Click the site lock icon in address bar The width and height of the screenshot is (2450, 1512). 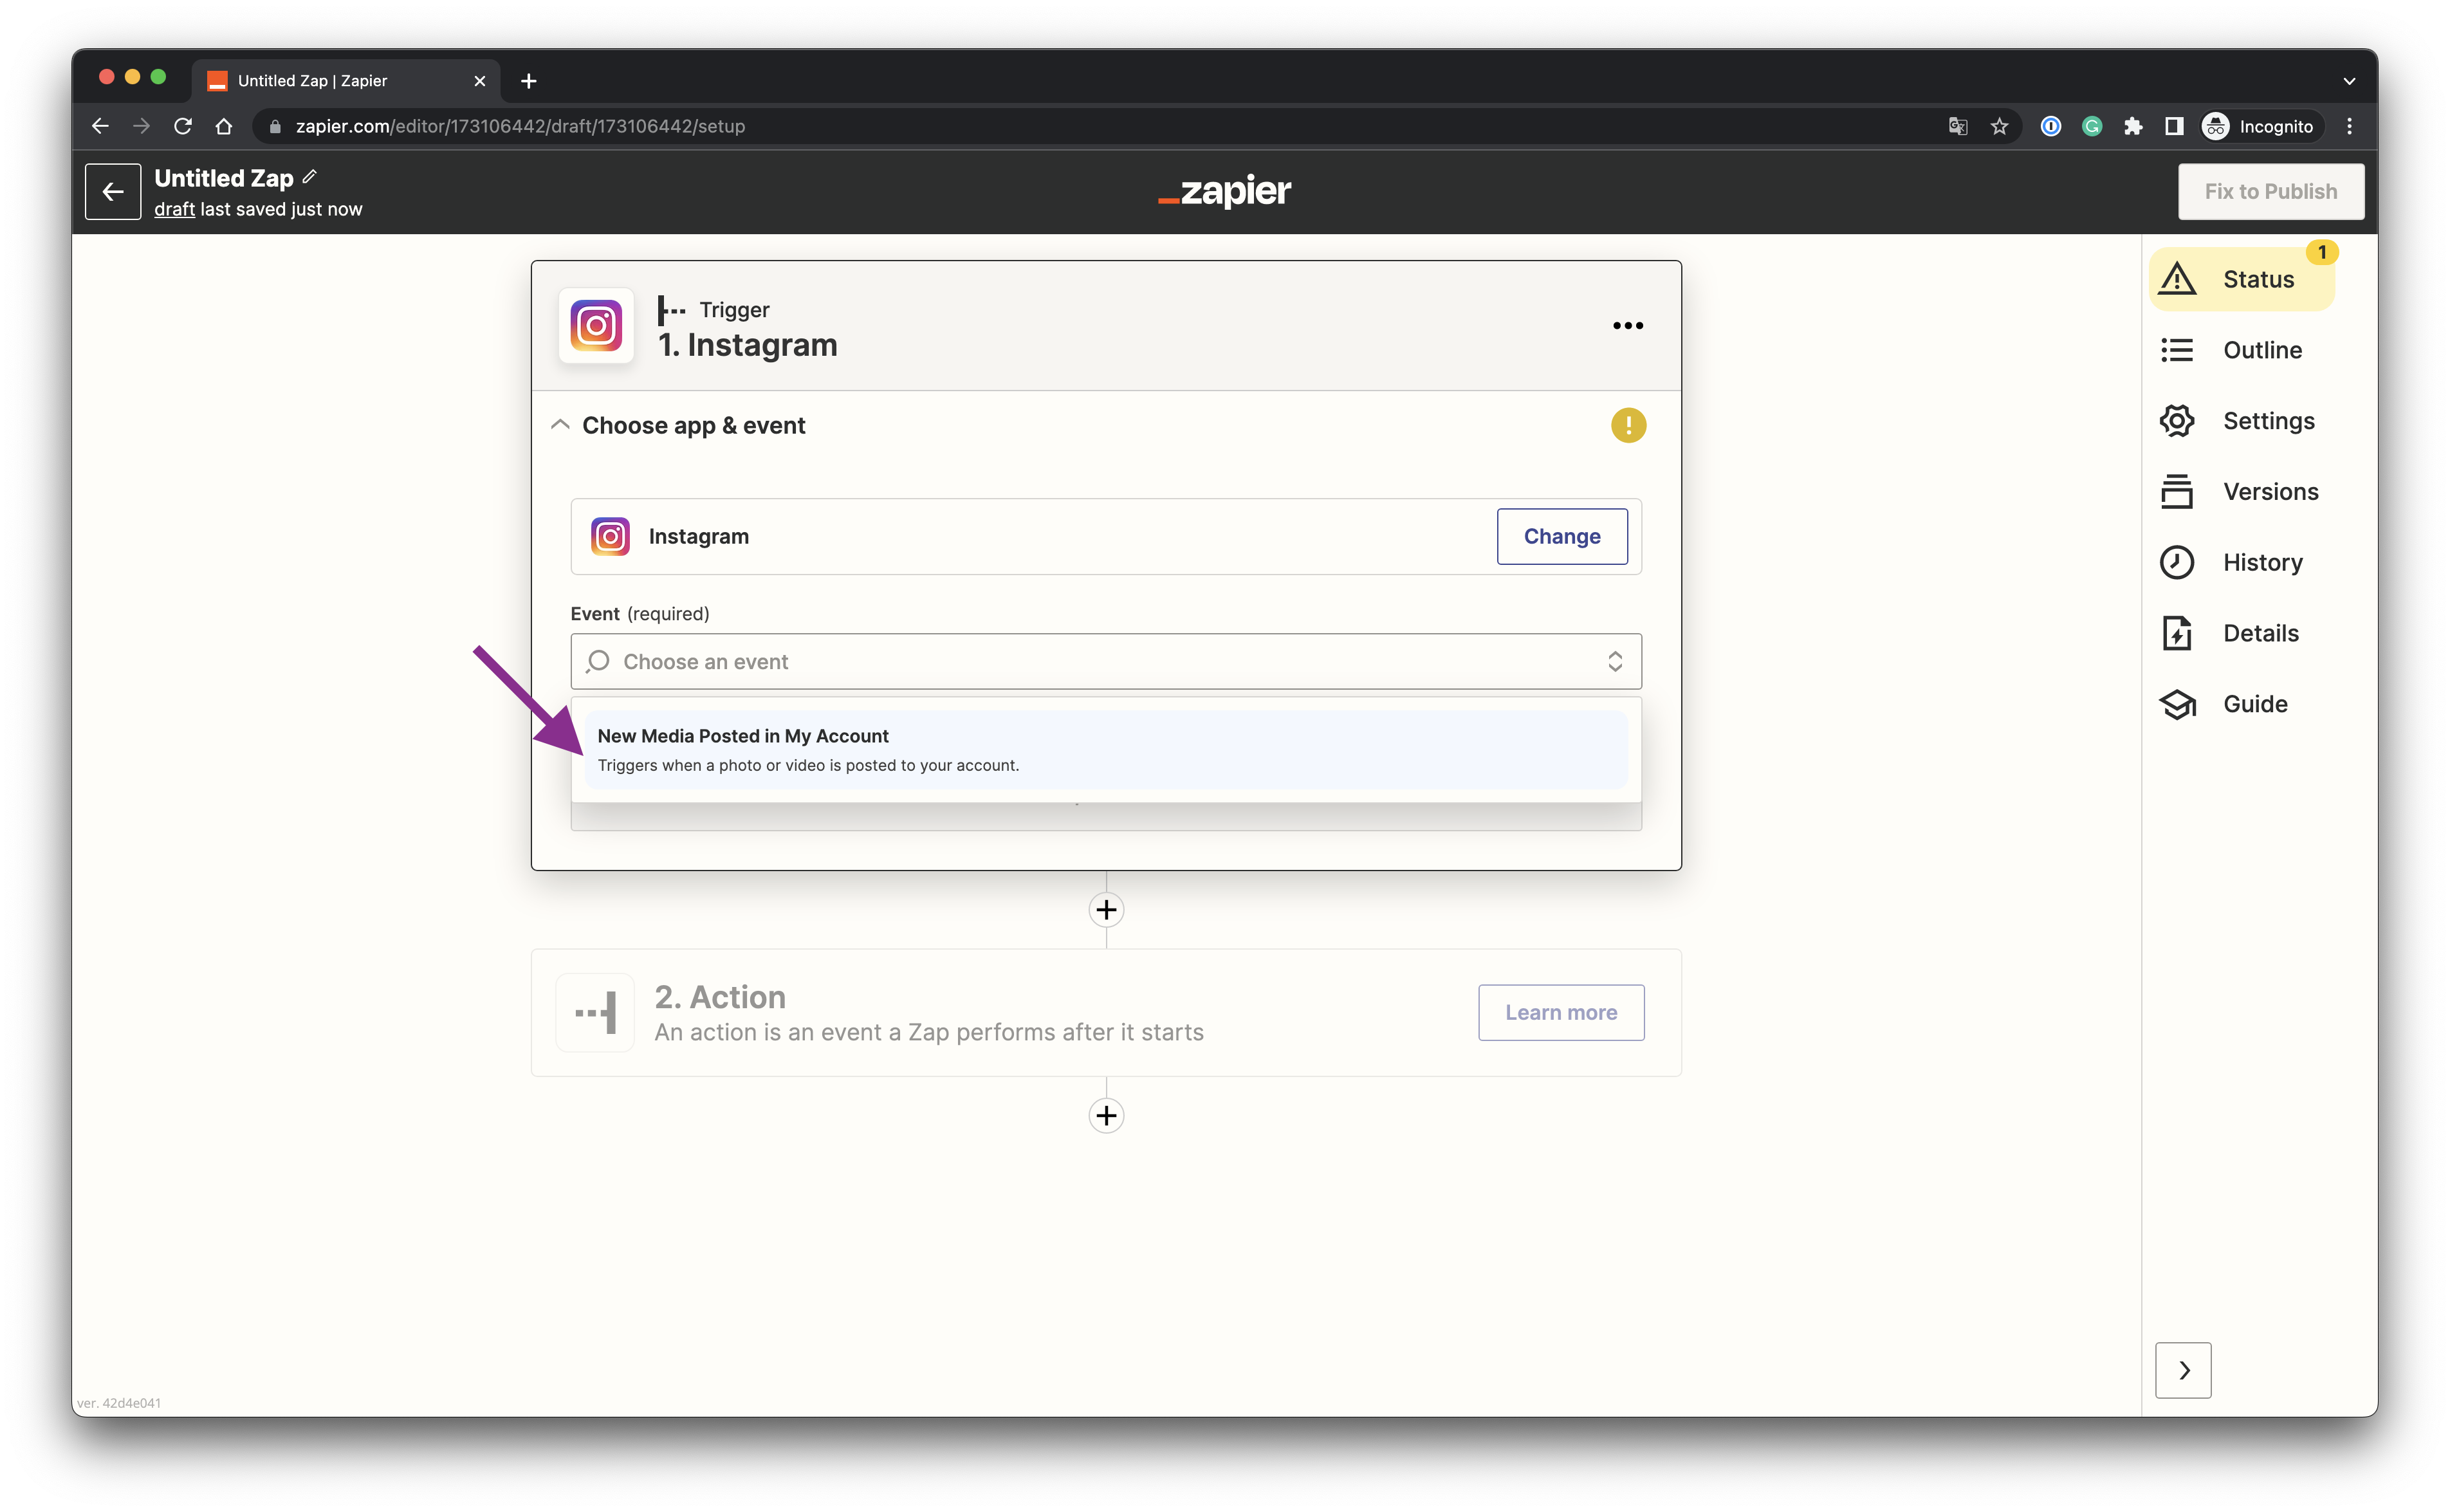pyautogui.click(x=276, y=126)
